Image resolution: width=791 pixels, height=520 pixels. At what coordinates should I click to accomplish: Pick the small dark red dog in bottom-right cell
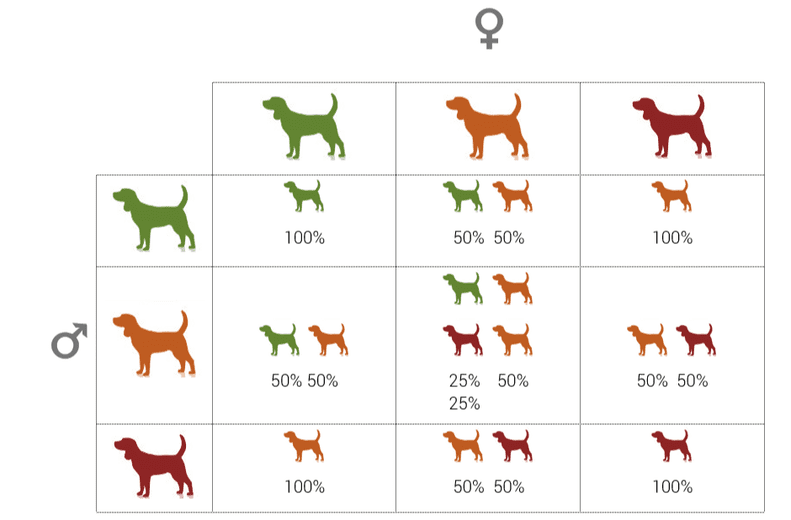[x=671, y=445]
